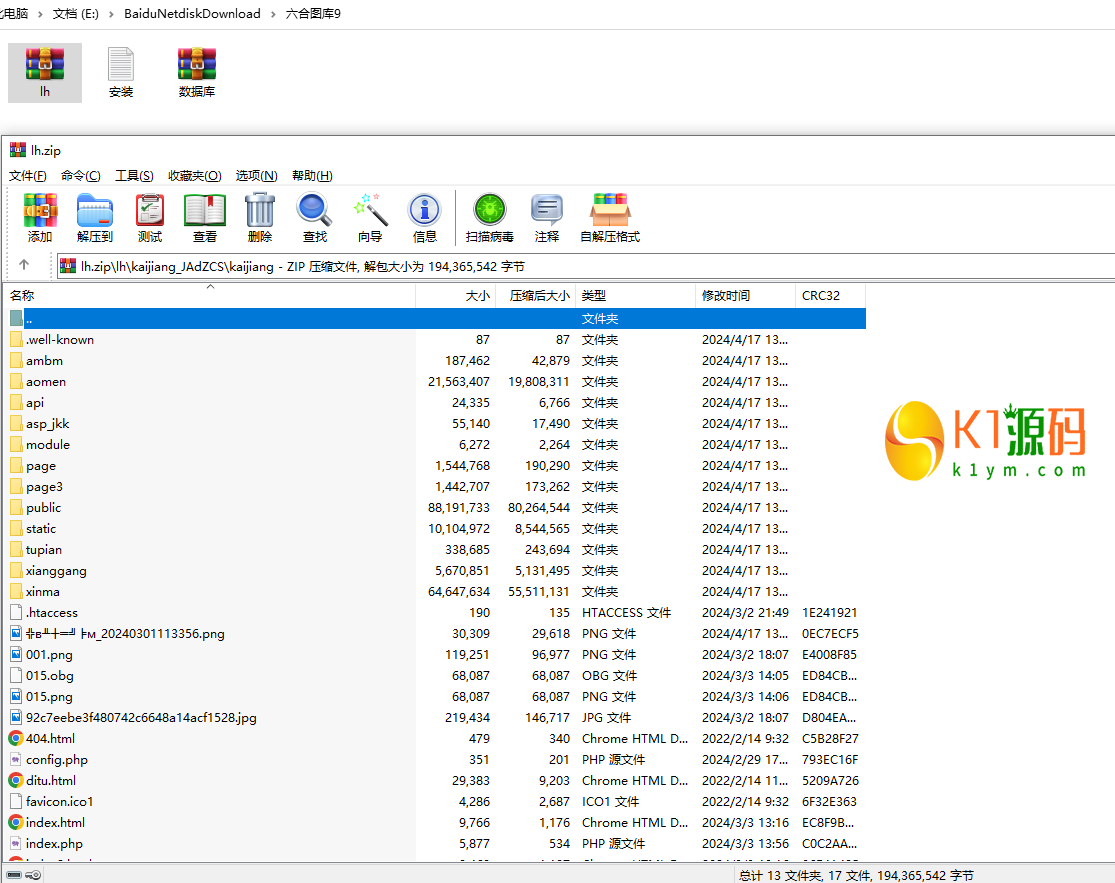Screen dimensions: 1115x883
Task: Select the aomen folder row
Action: 46,382
